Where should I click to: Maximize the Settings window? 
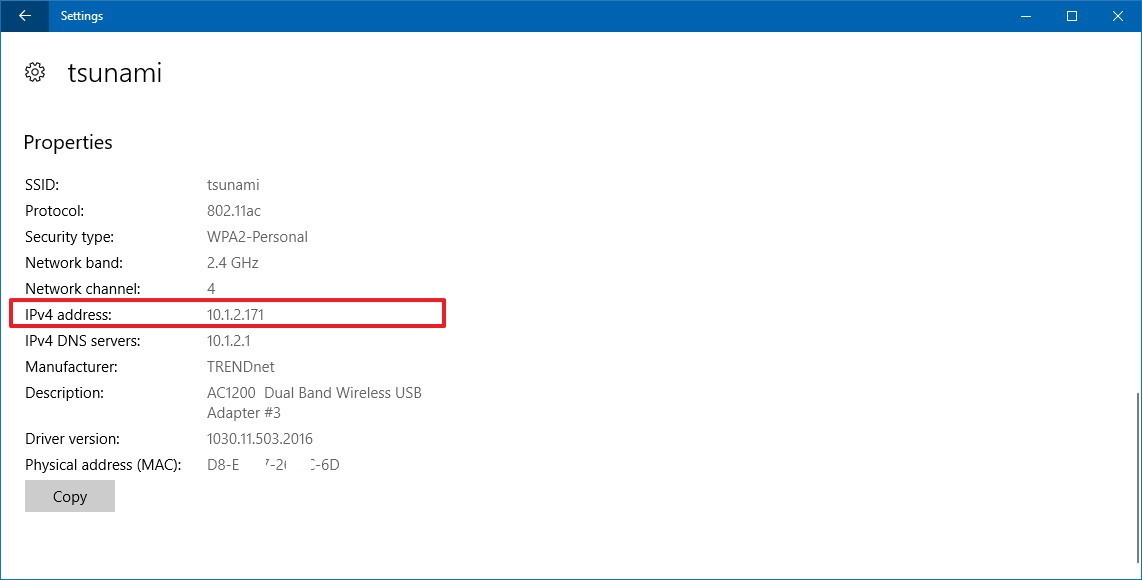(x=1072, y=16)
